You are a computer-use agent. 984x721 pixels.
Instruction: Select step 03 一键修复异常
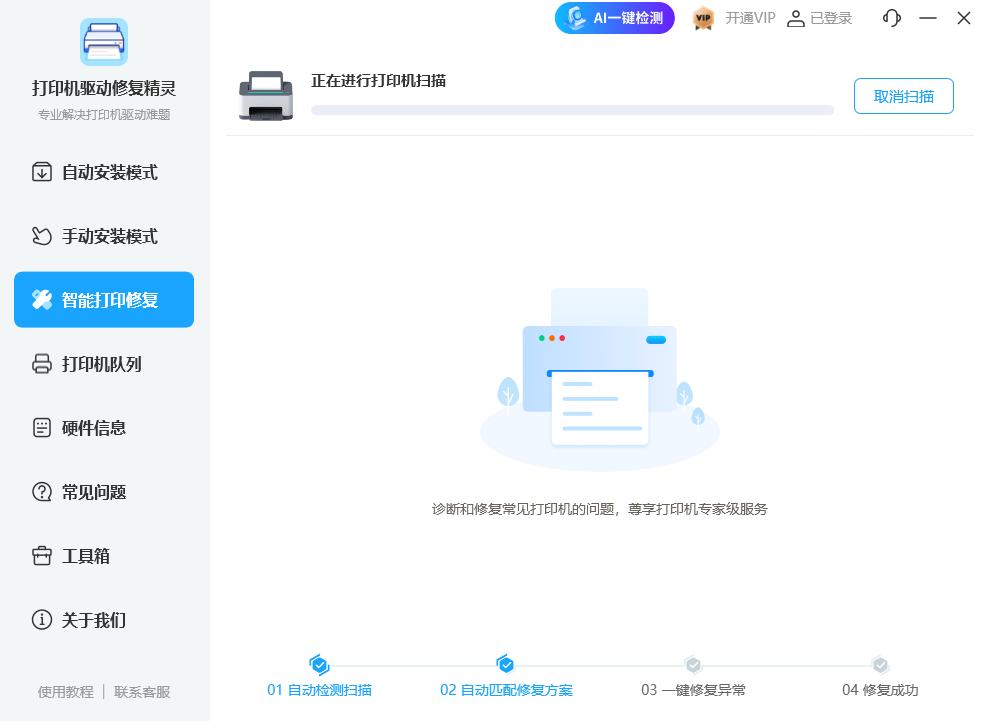694,690
